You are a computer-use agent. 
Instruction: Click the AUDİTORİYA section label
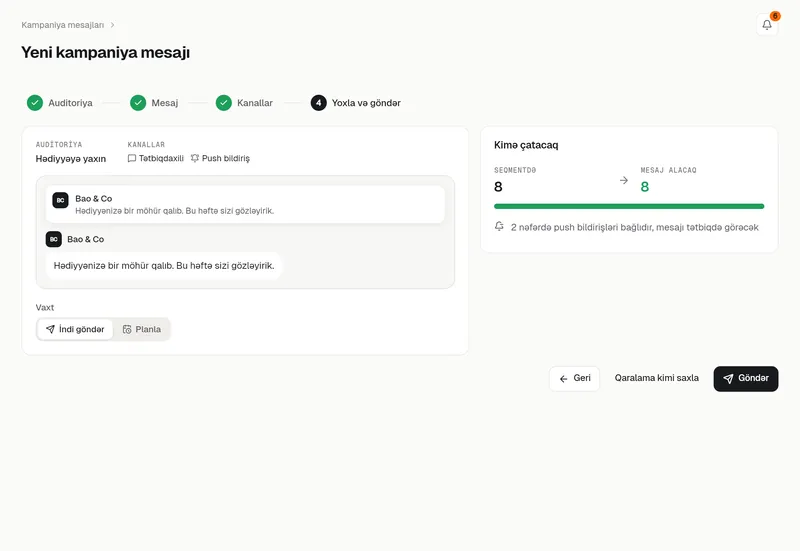[59, 144]
